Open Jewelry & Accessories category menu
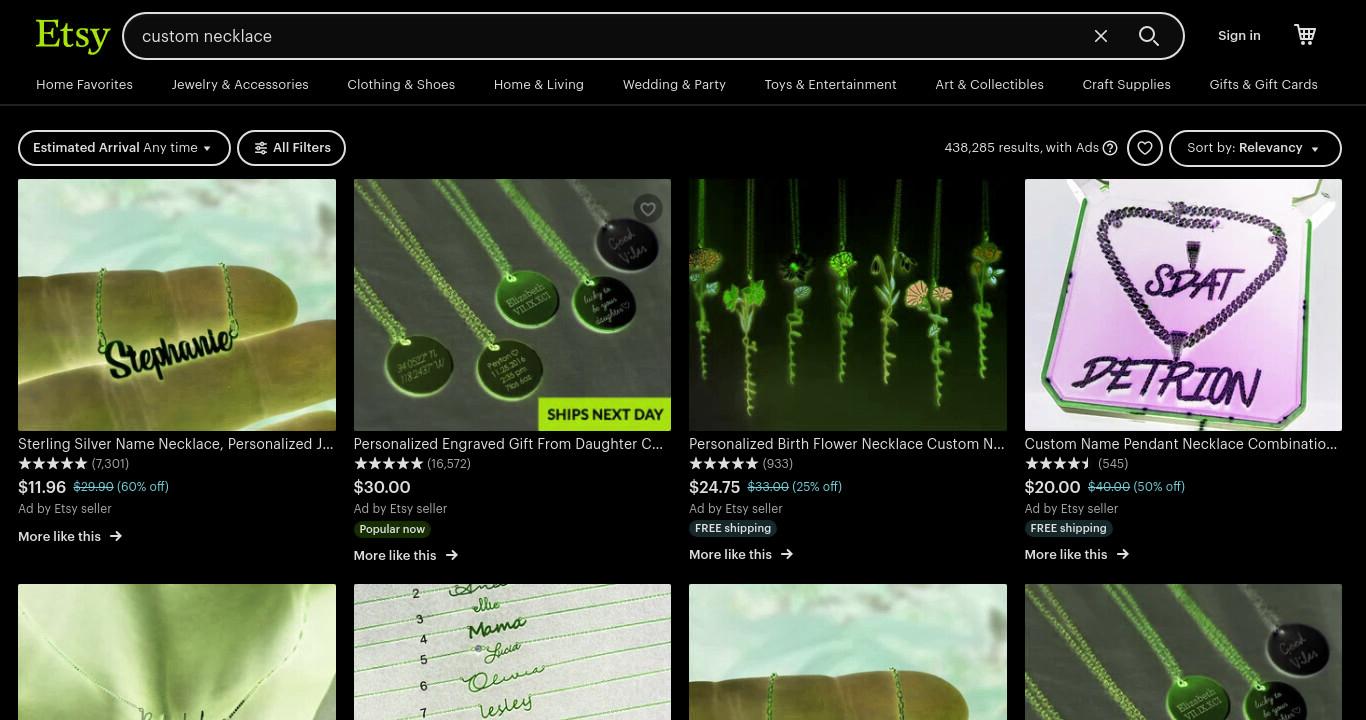 point(240,85)
